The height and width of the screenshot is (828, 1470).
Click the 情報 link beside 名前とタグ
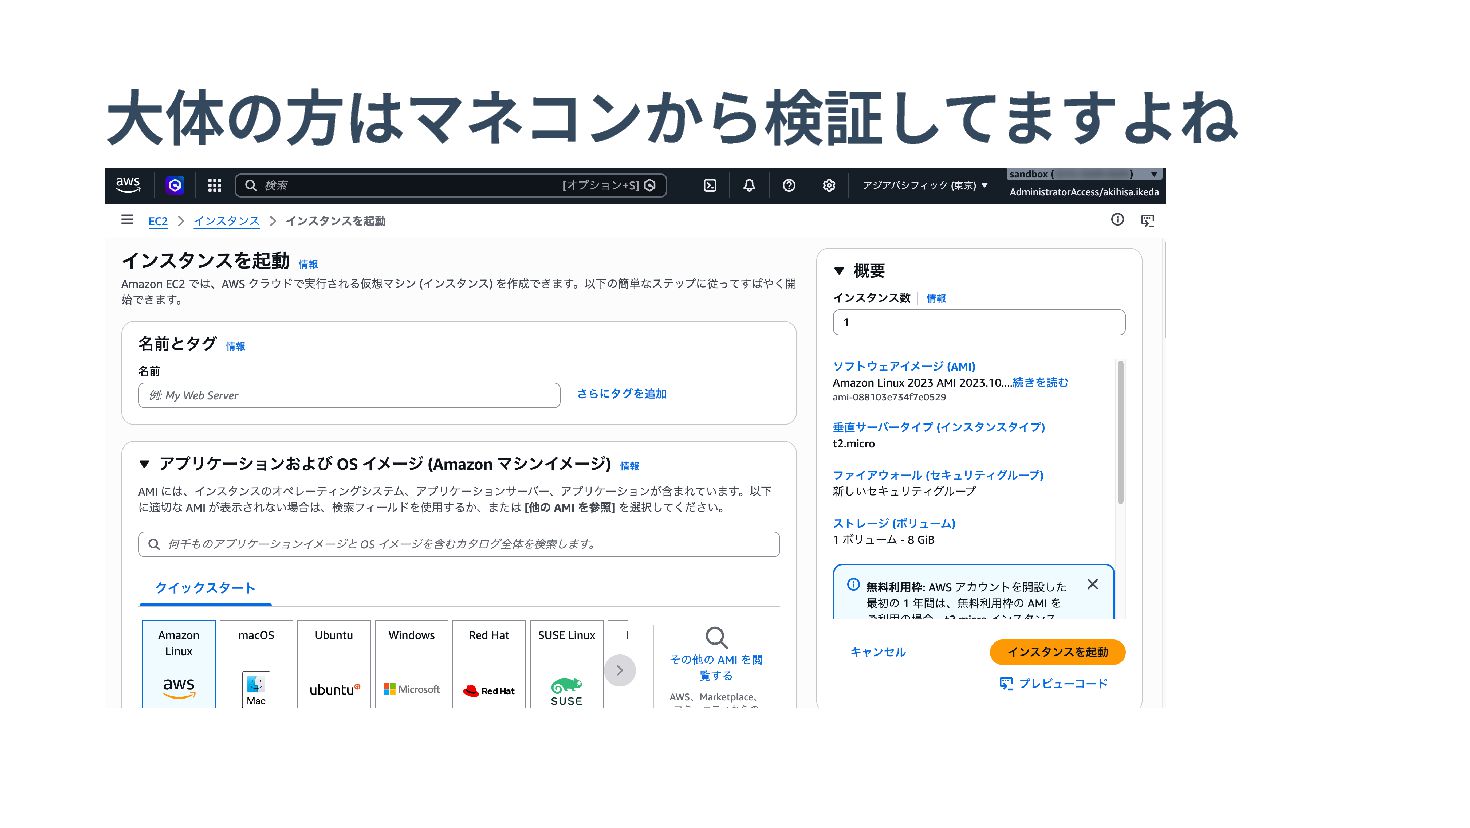235,346
